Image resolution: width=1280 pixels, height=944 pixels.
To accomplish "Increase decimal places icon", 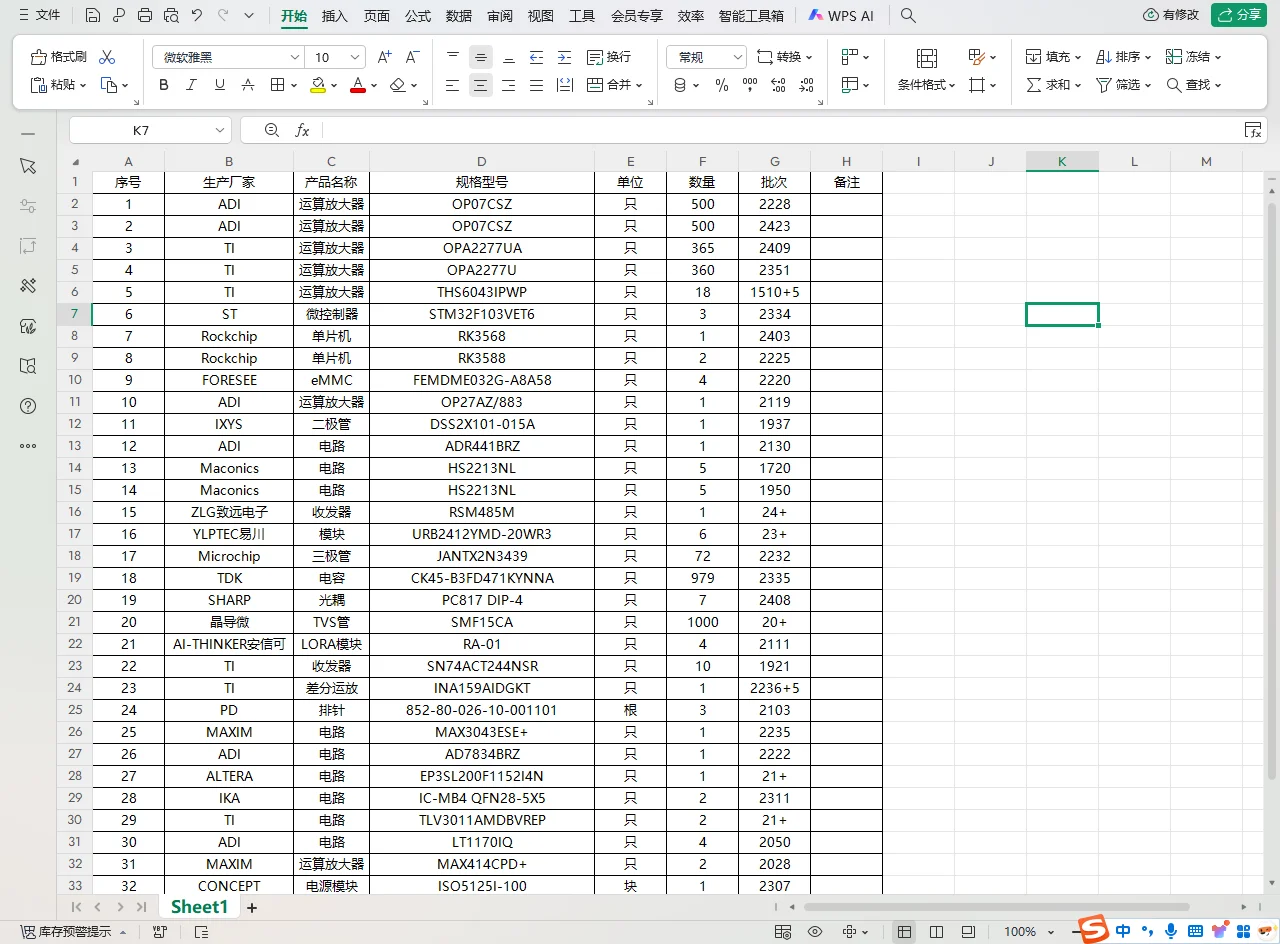I will click(x=779, y=85).
